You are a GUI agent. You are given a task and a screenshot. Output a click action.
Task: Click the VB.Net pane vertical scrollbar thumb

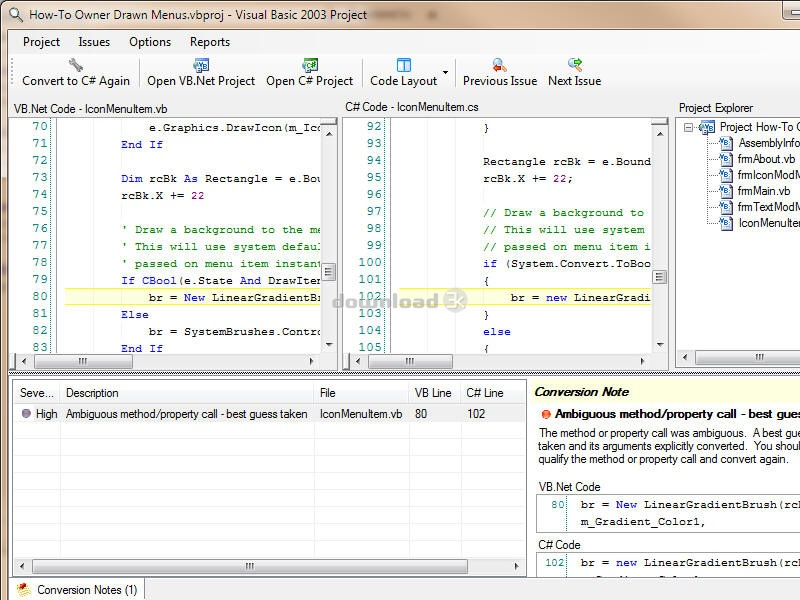tap(329, 271)
